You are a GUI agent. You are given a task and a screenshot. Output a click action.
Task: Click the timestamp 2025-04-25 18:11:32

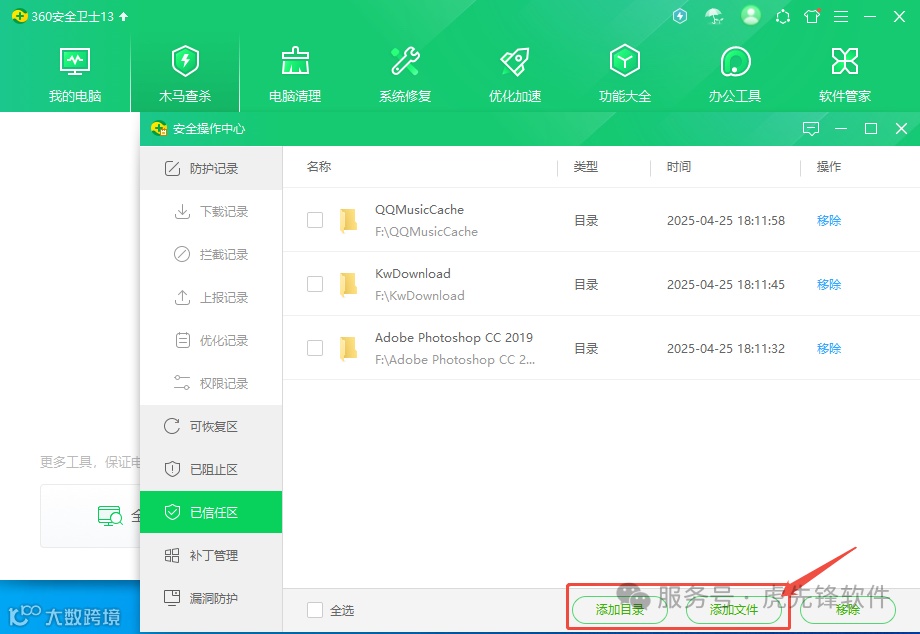pos(726,348)
